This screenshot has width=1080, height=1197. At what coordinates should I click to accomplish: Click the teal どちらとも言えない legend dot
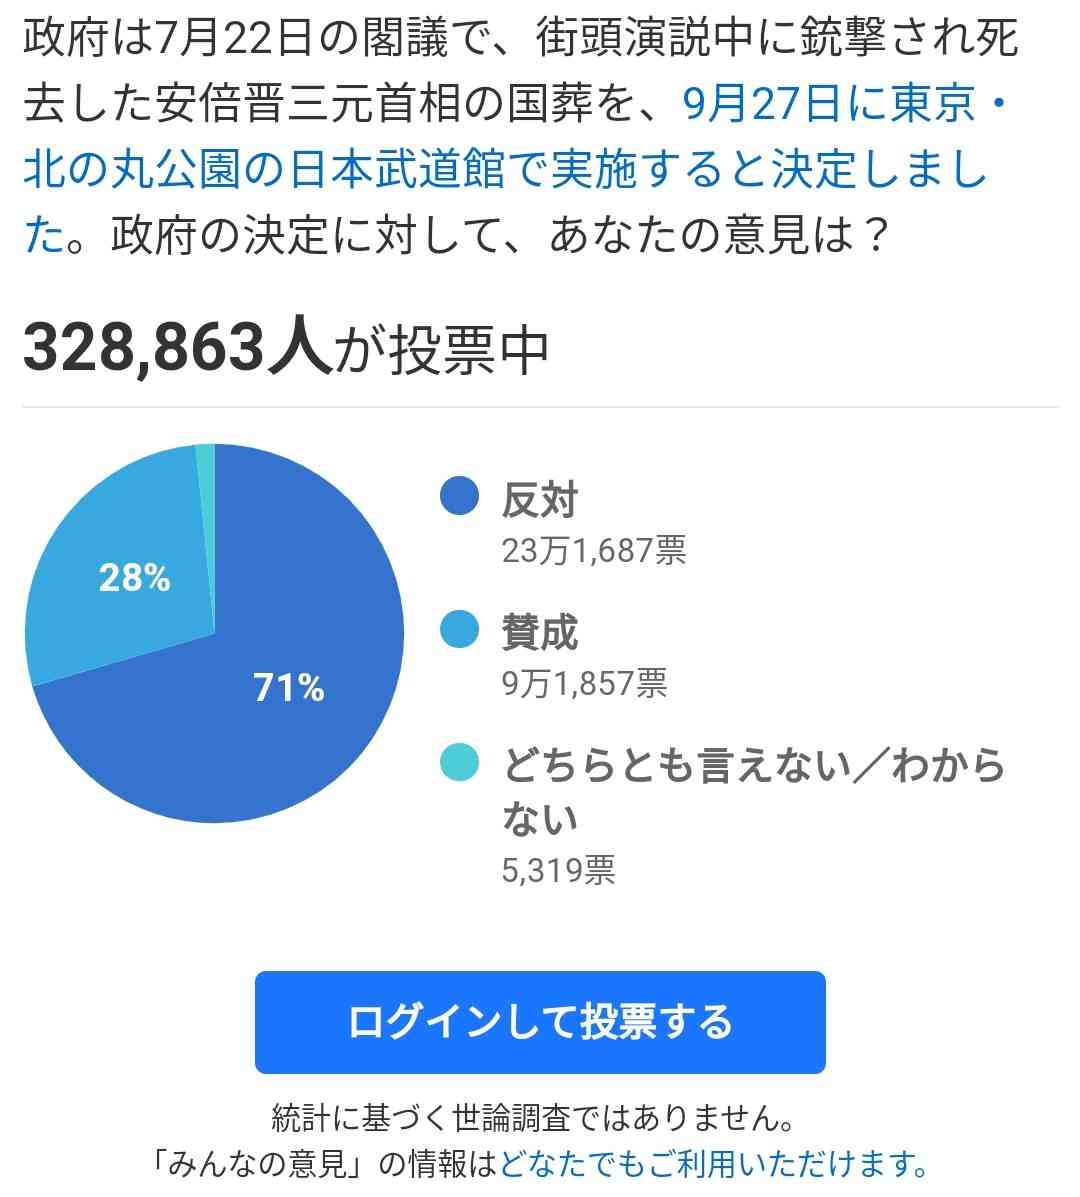tap(459, 762)
